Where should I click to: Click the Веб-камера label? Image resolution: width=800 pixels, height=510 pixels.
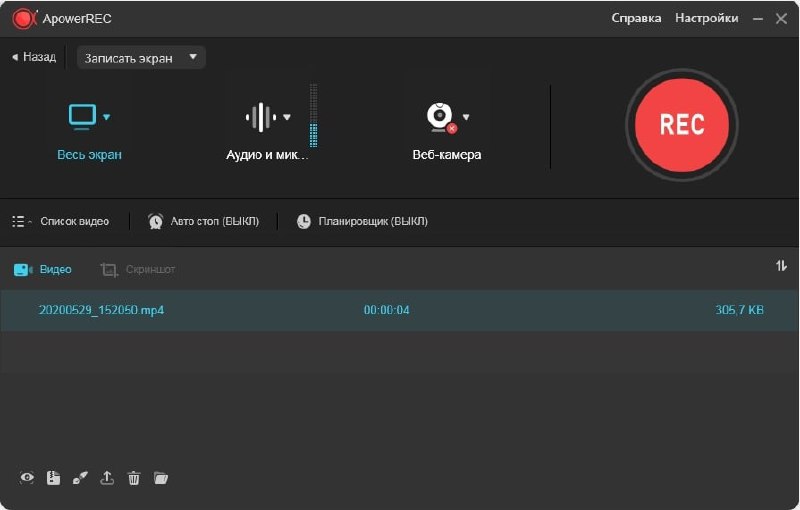point(446,155)
